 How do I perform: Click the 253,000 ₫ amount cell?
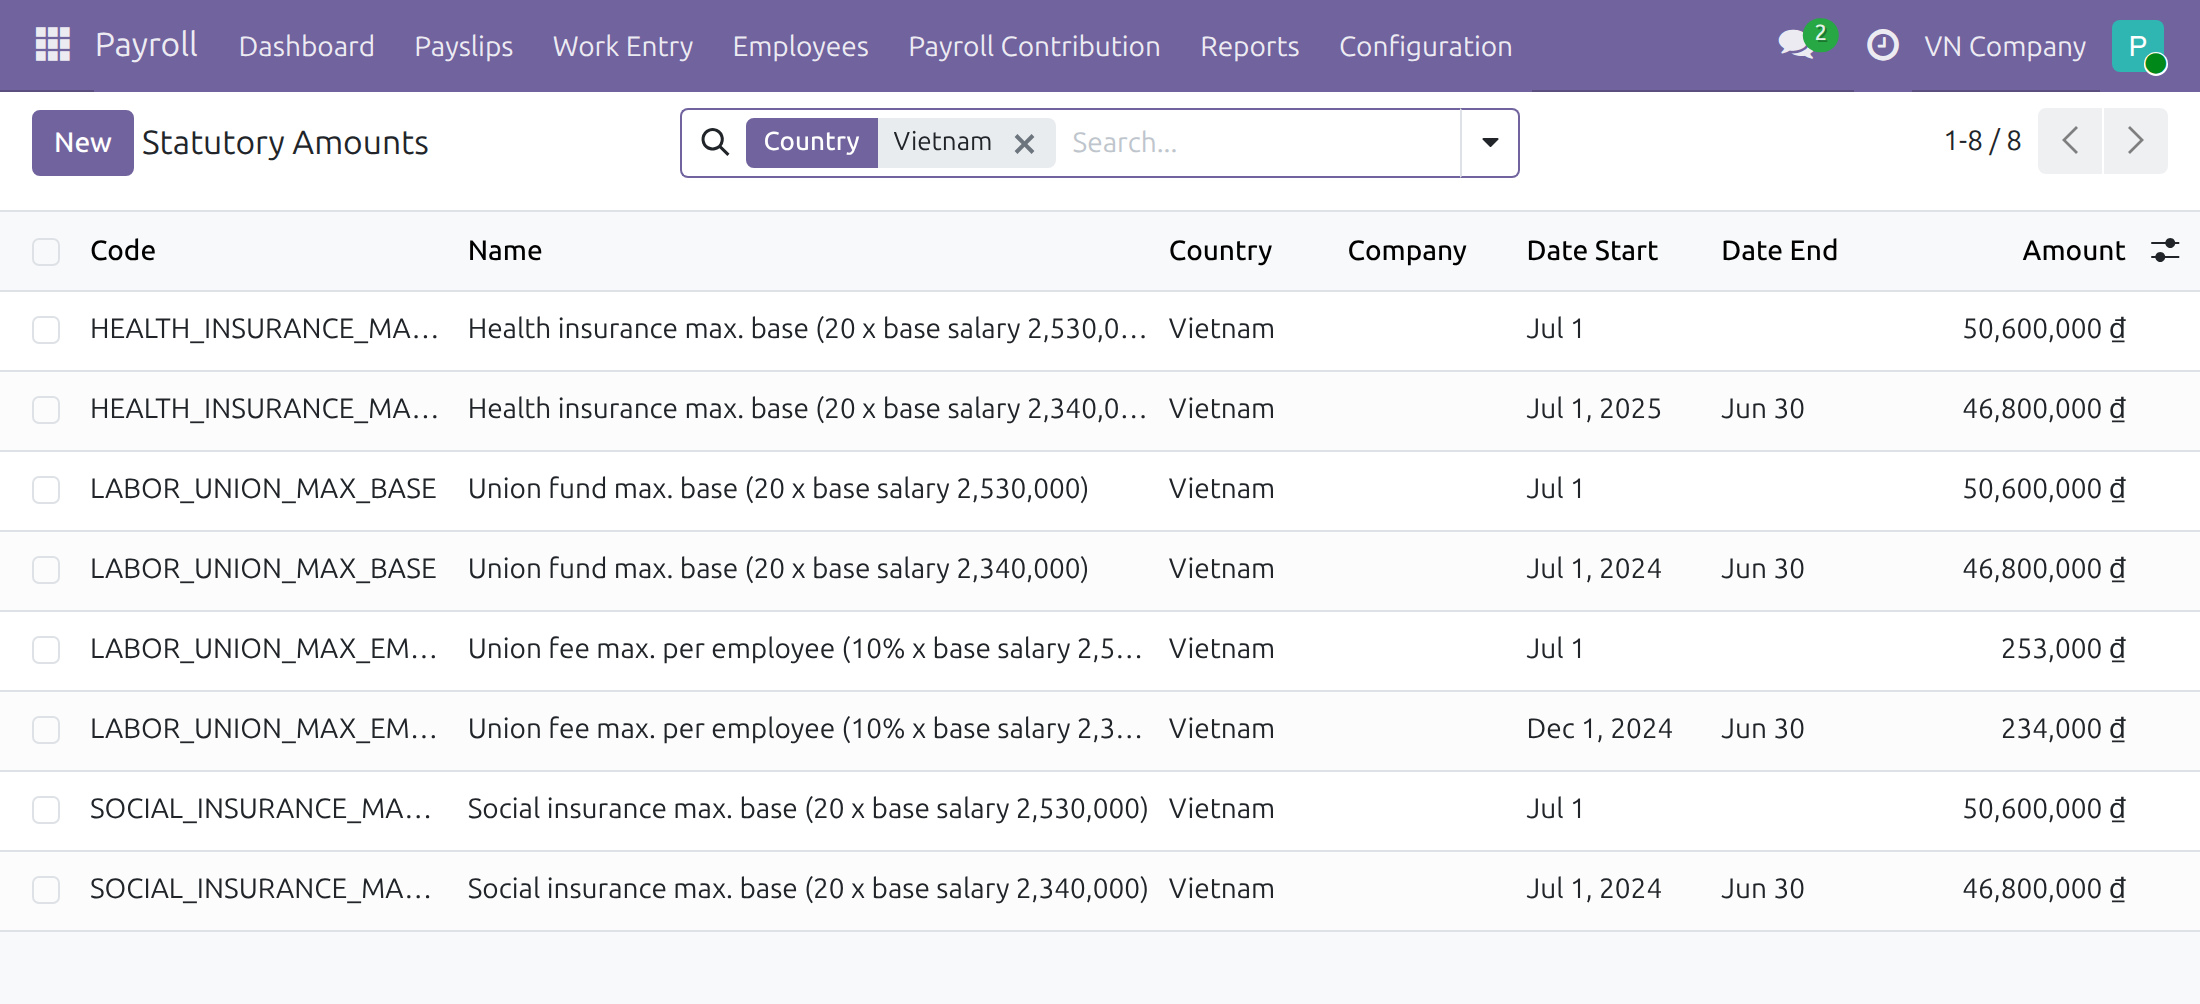click(2063, 649)
